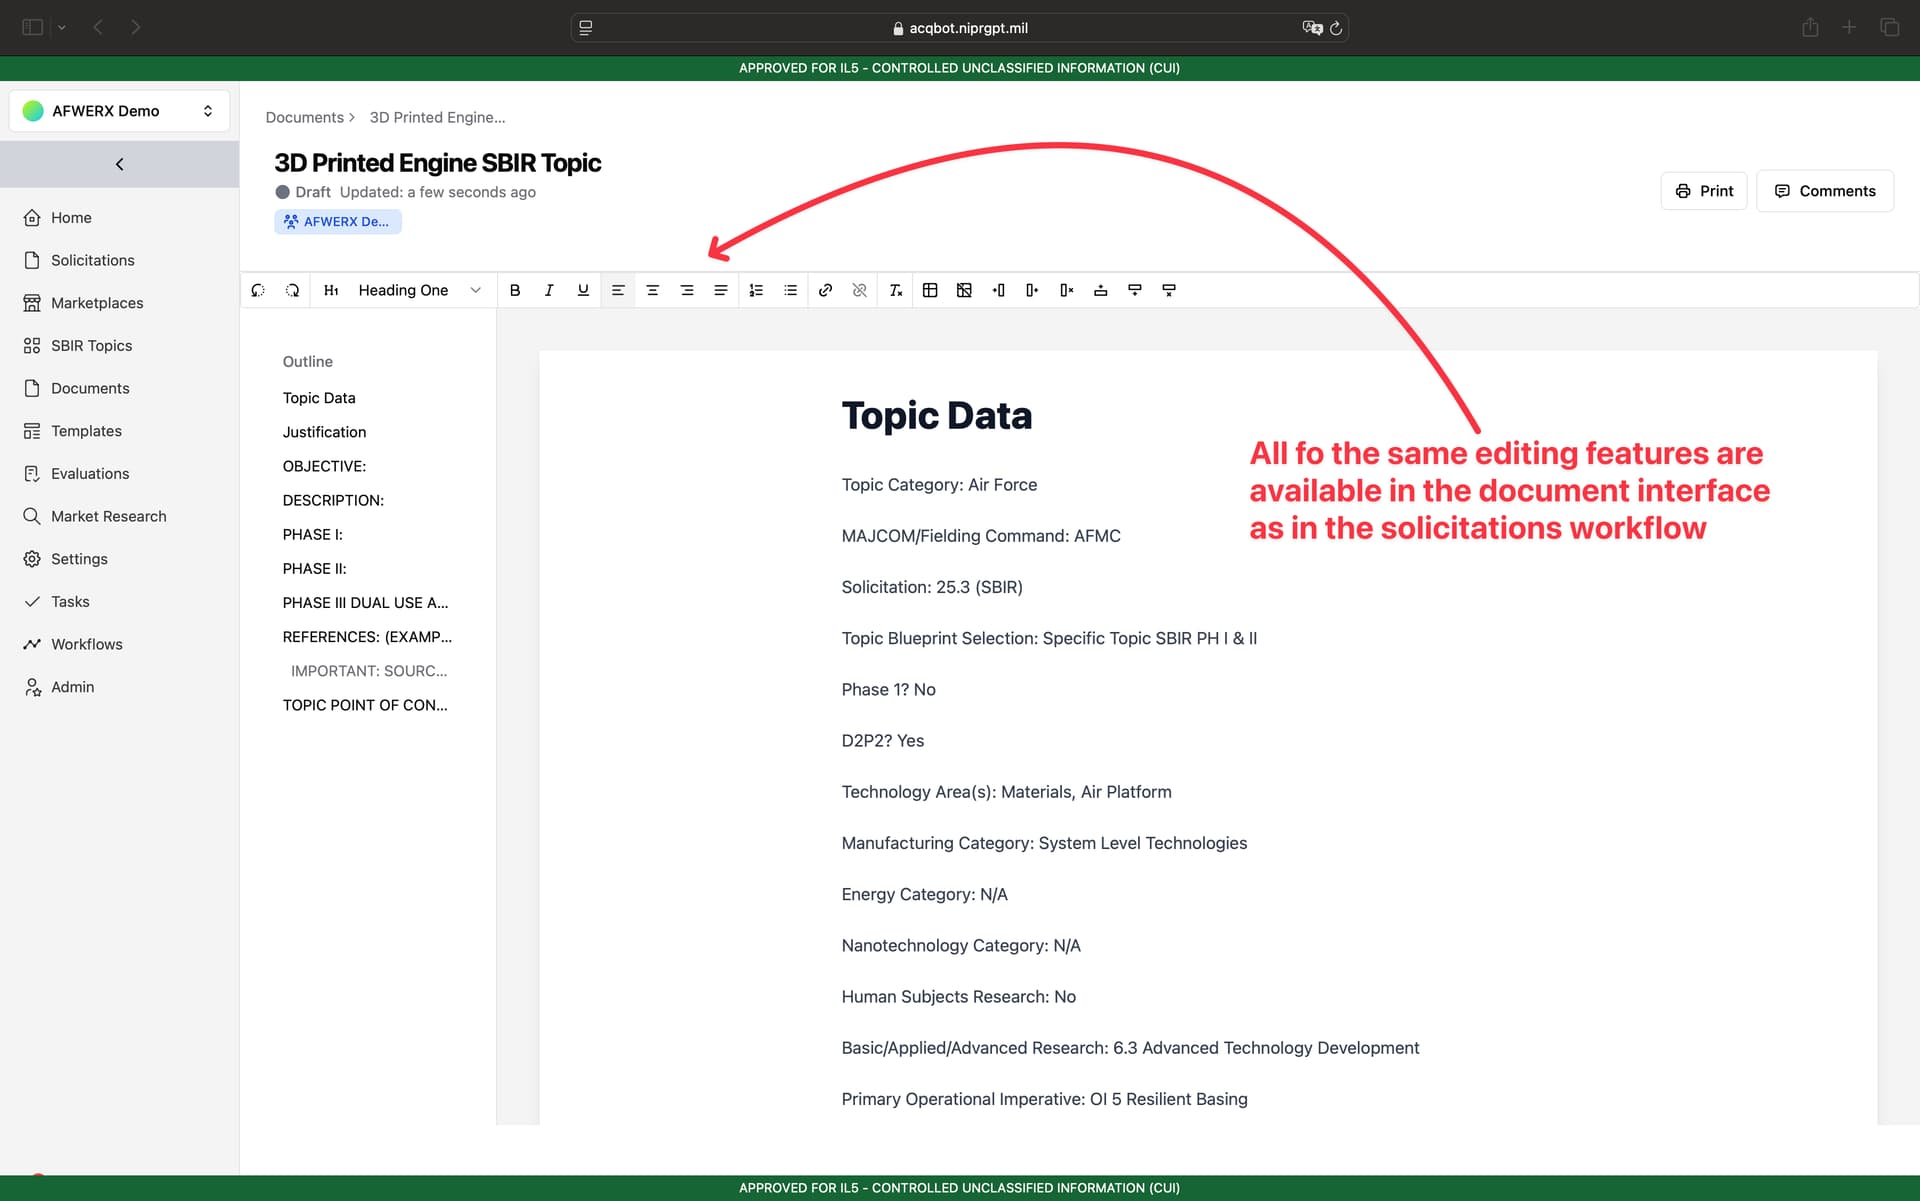1920x1201 pixels.
Task: Jump to Topic Data in outline
Action: tap(319, 398)
